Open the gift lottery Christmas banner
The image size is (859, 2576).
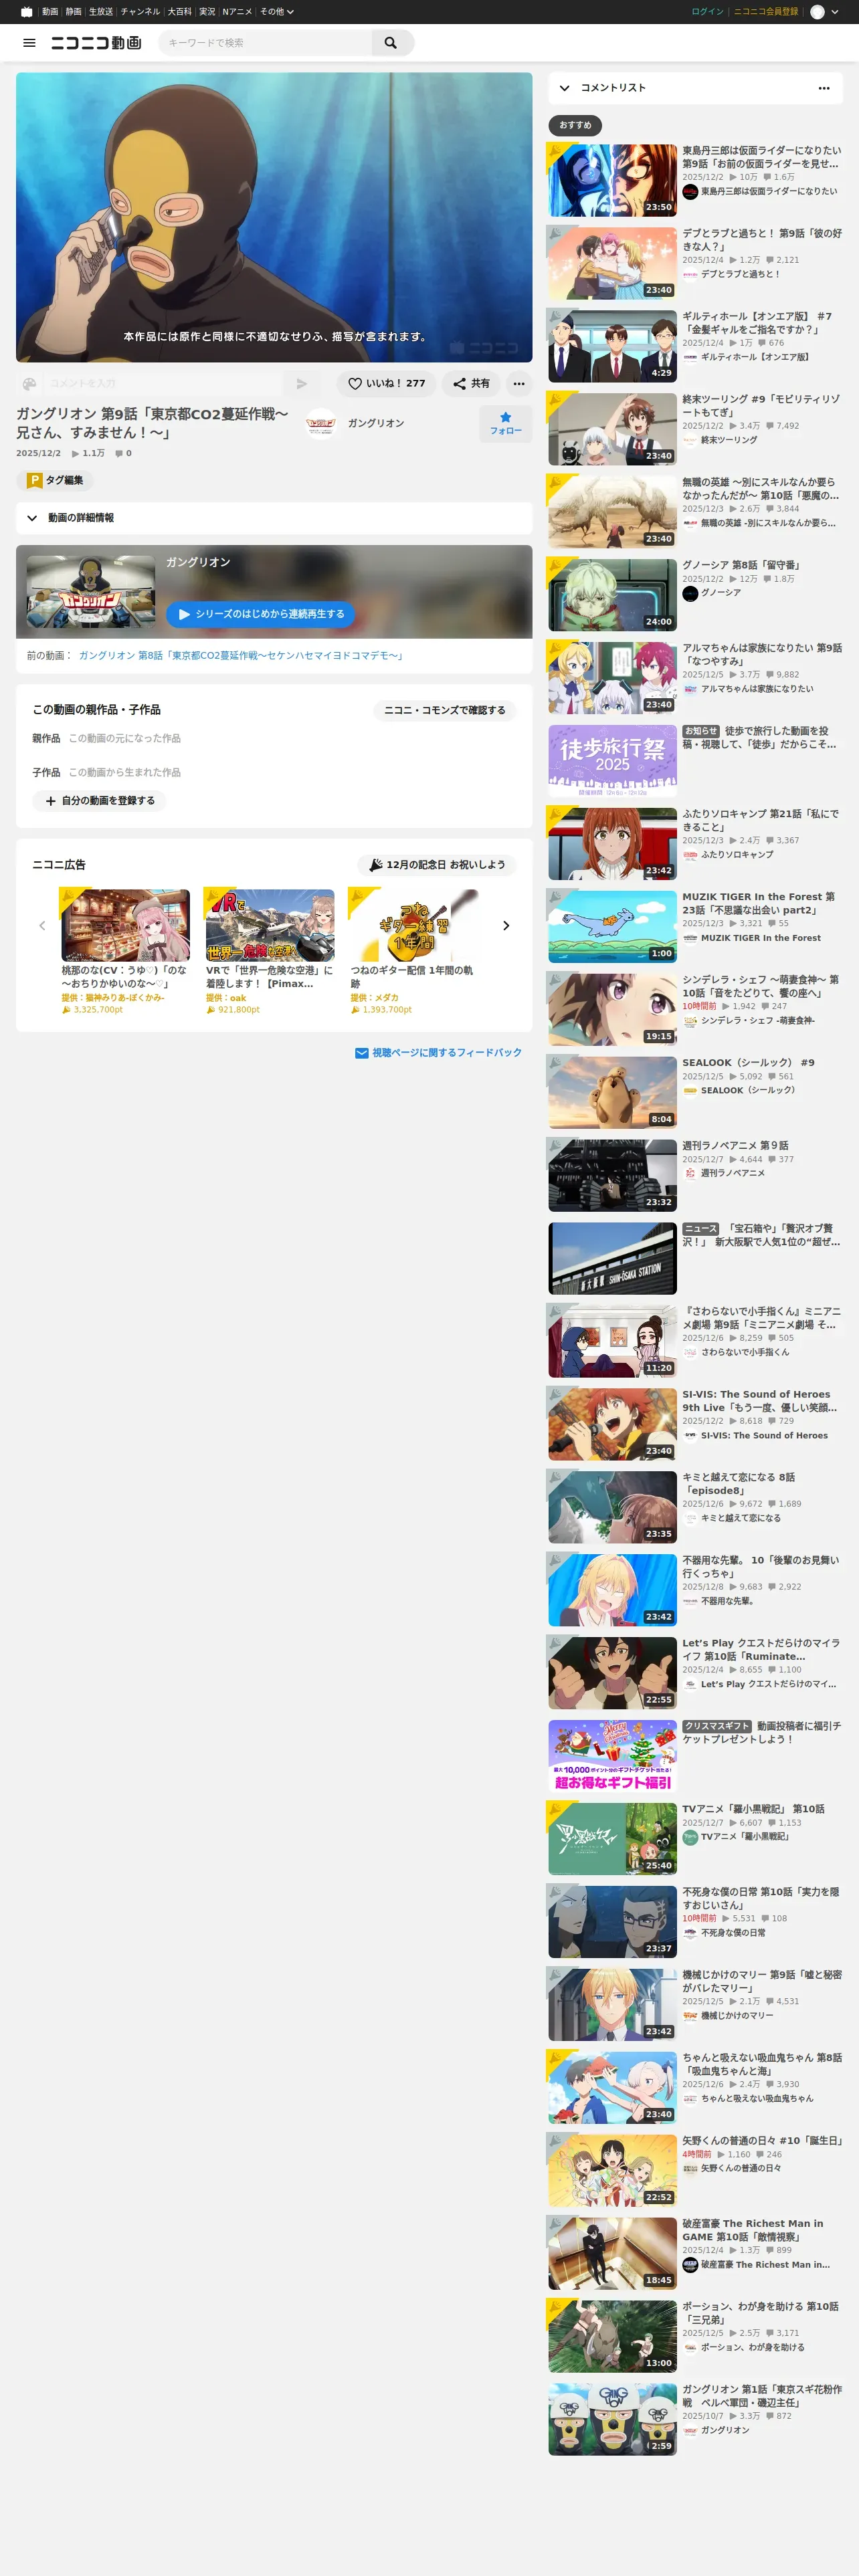pyautogui.click(x=612, y=1756)
